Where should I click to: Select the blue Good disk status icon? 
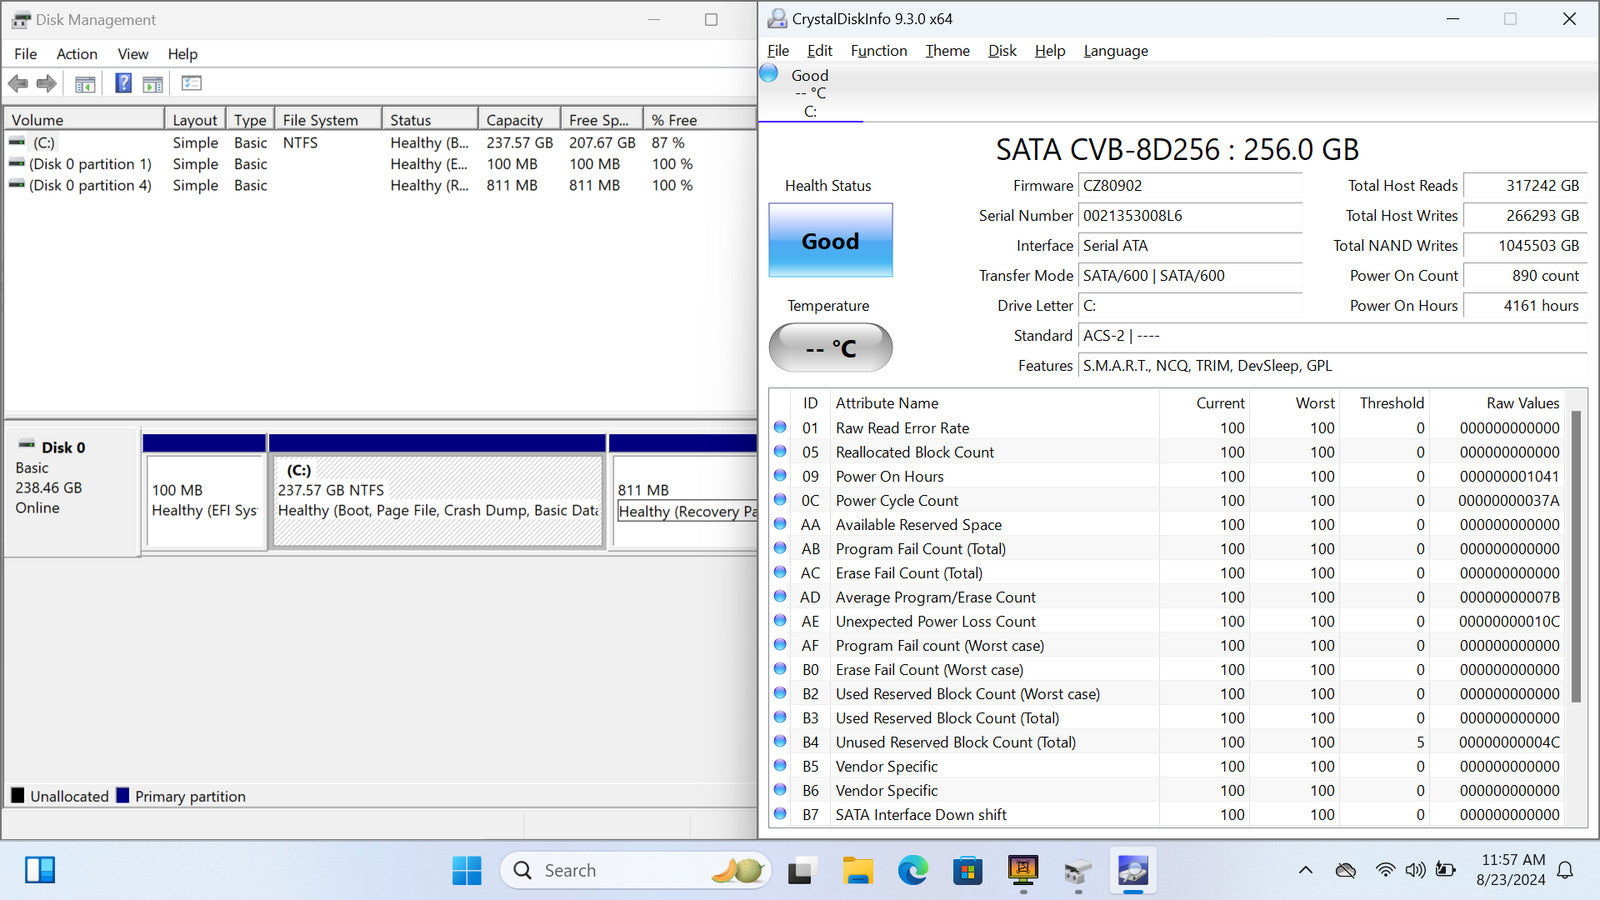click(769, 73)
